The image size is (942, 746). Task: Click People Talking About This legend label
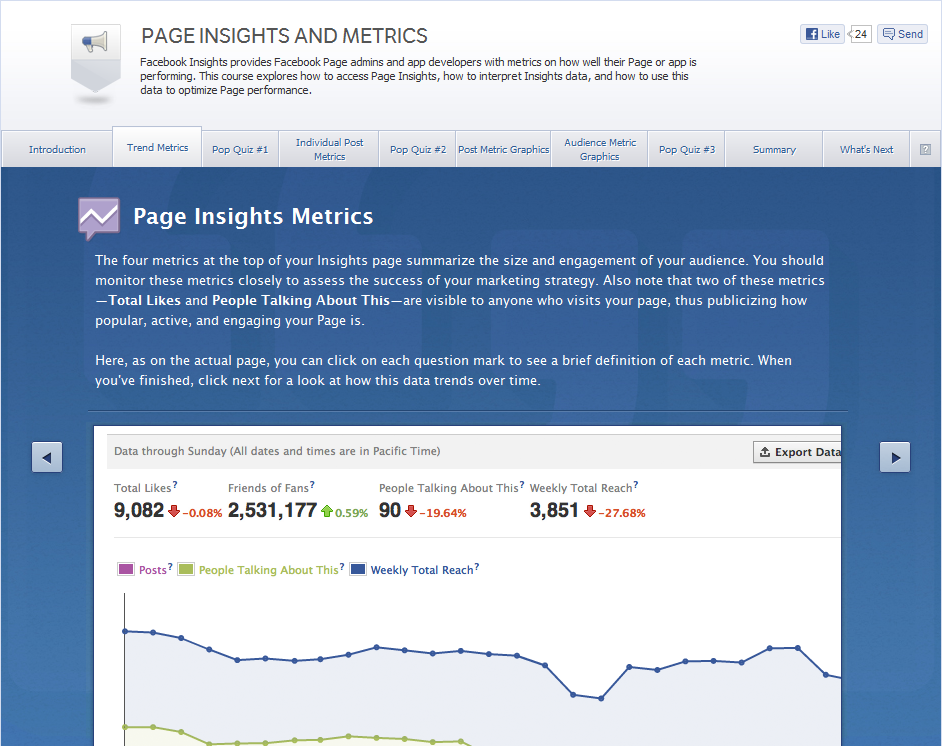point(269,570)
